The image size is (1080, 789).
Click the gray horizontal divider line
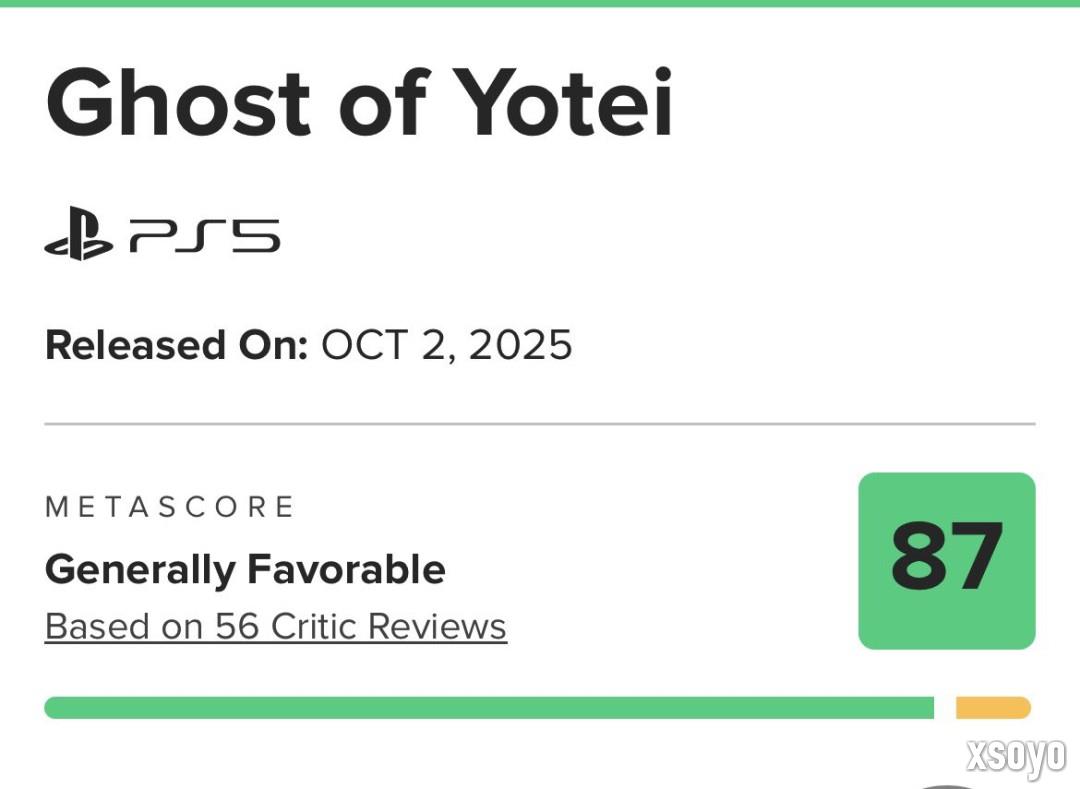[x=540, y=424]
